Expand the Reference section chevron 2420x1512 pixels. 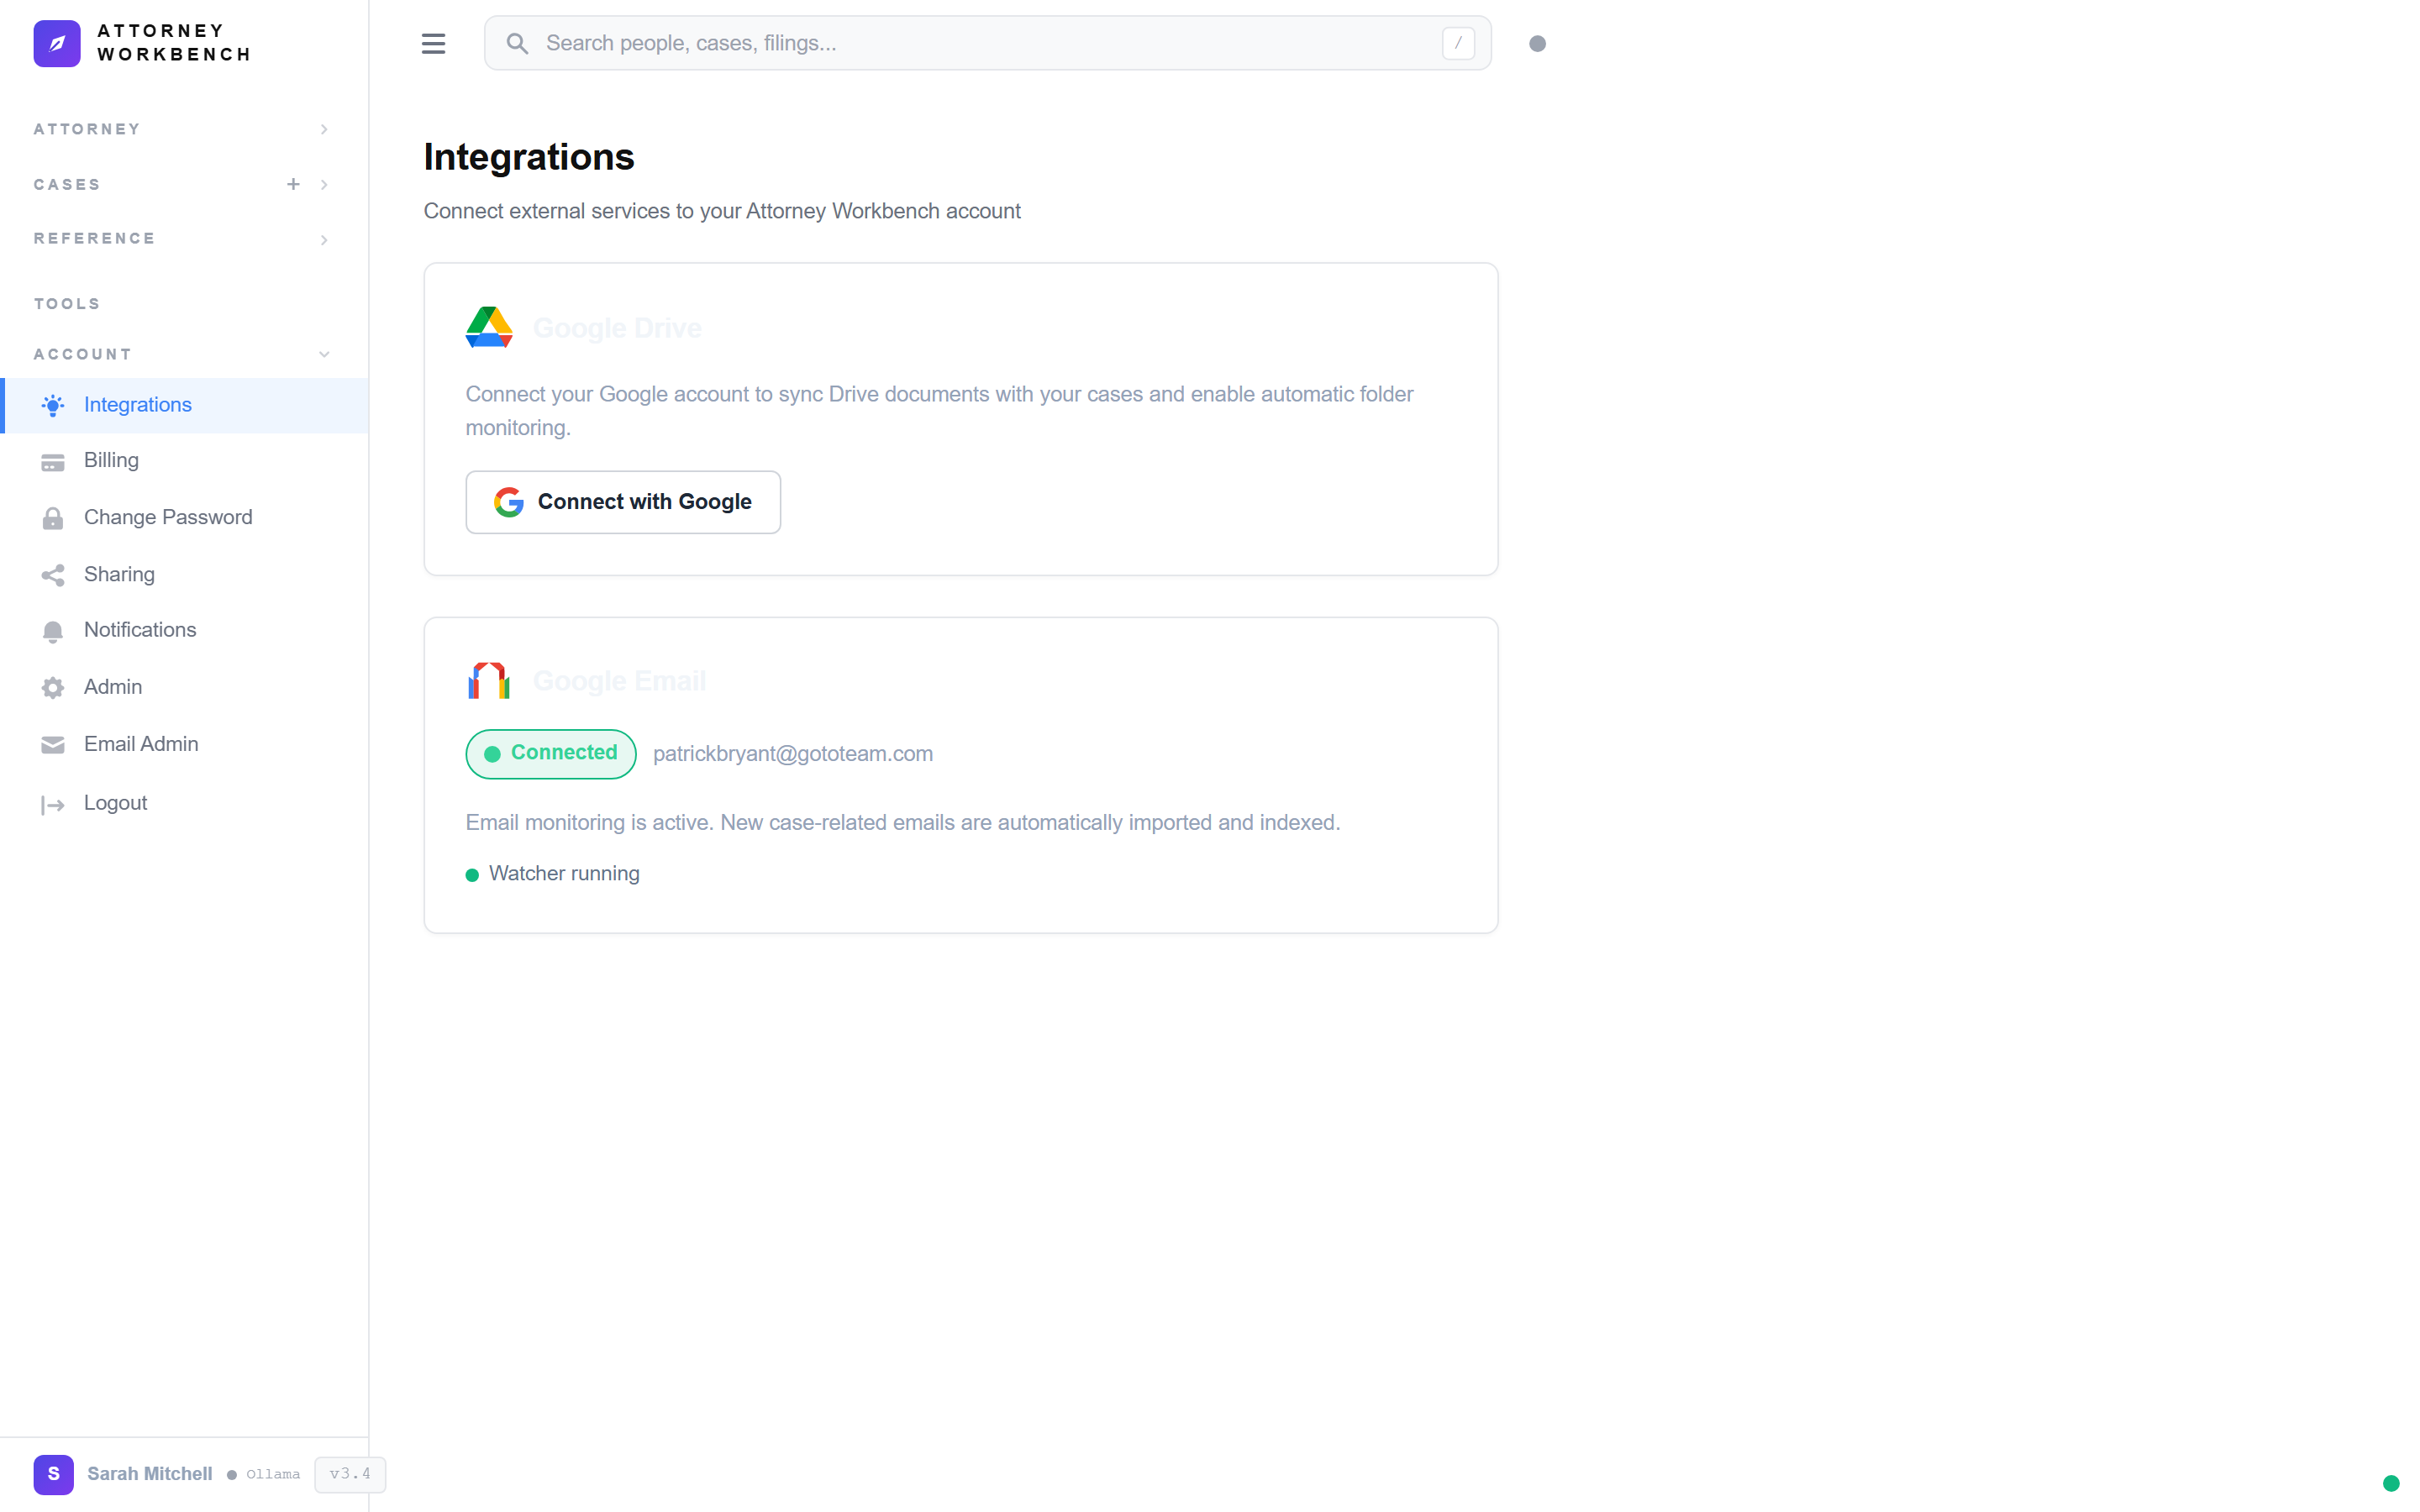(323, 239)
